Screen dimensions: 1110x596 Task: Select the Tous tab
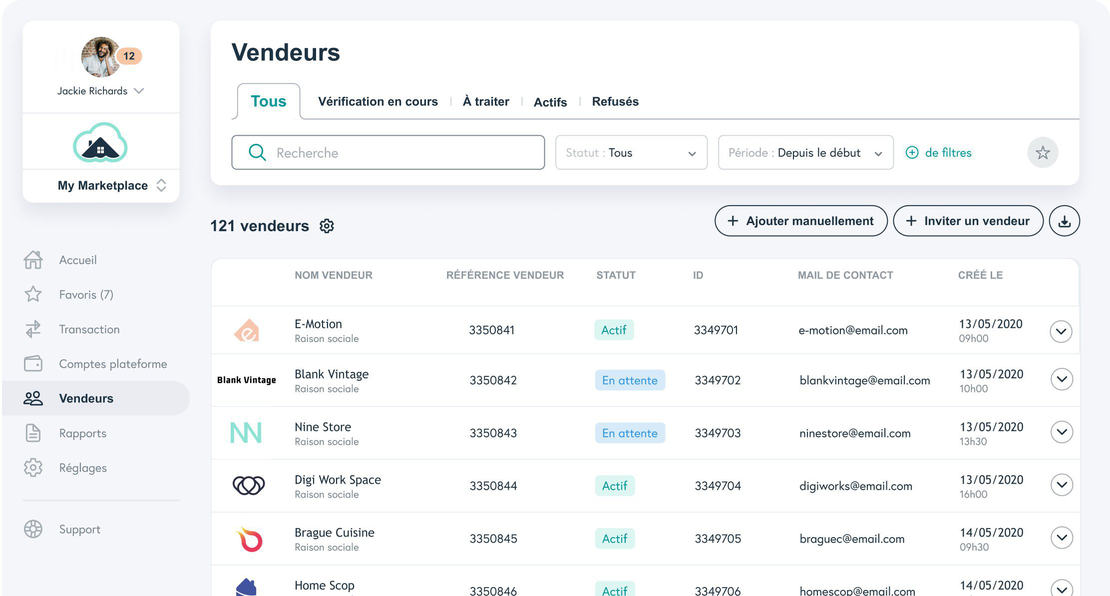click(268, 101)
